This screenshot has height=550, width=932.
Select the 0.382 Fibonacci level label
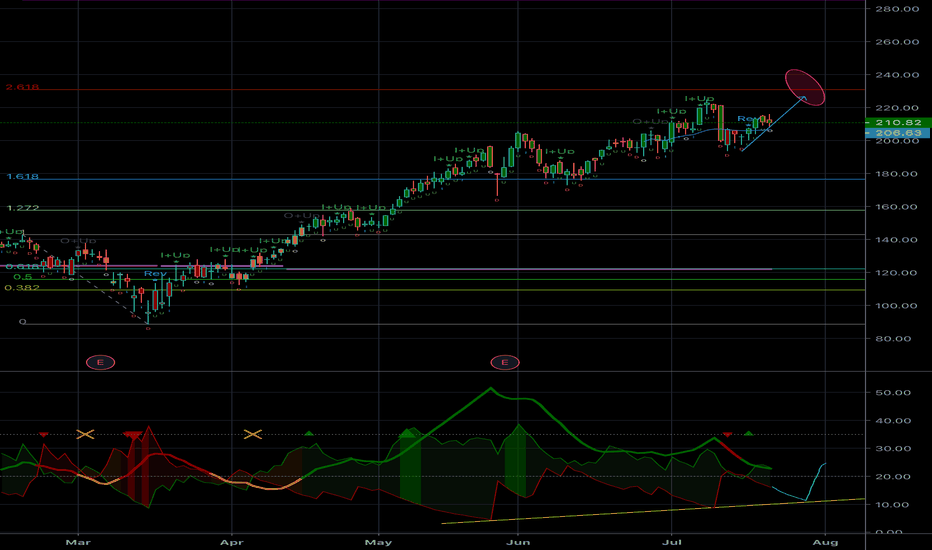coord(22,288)
